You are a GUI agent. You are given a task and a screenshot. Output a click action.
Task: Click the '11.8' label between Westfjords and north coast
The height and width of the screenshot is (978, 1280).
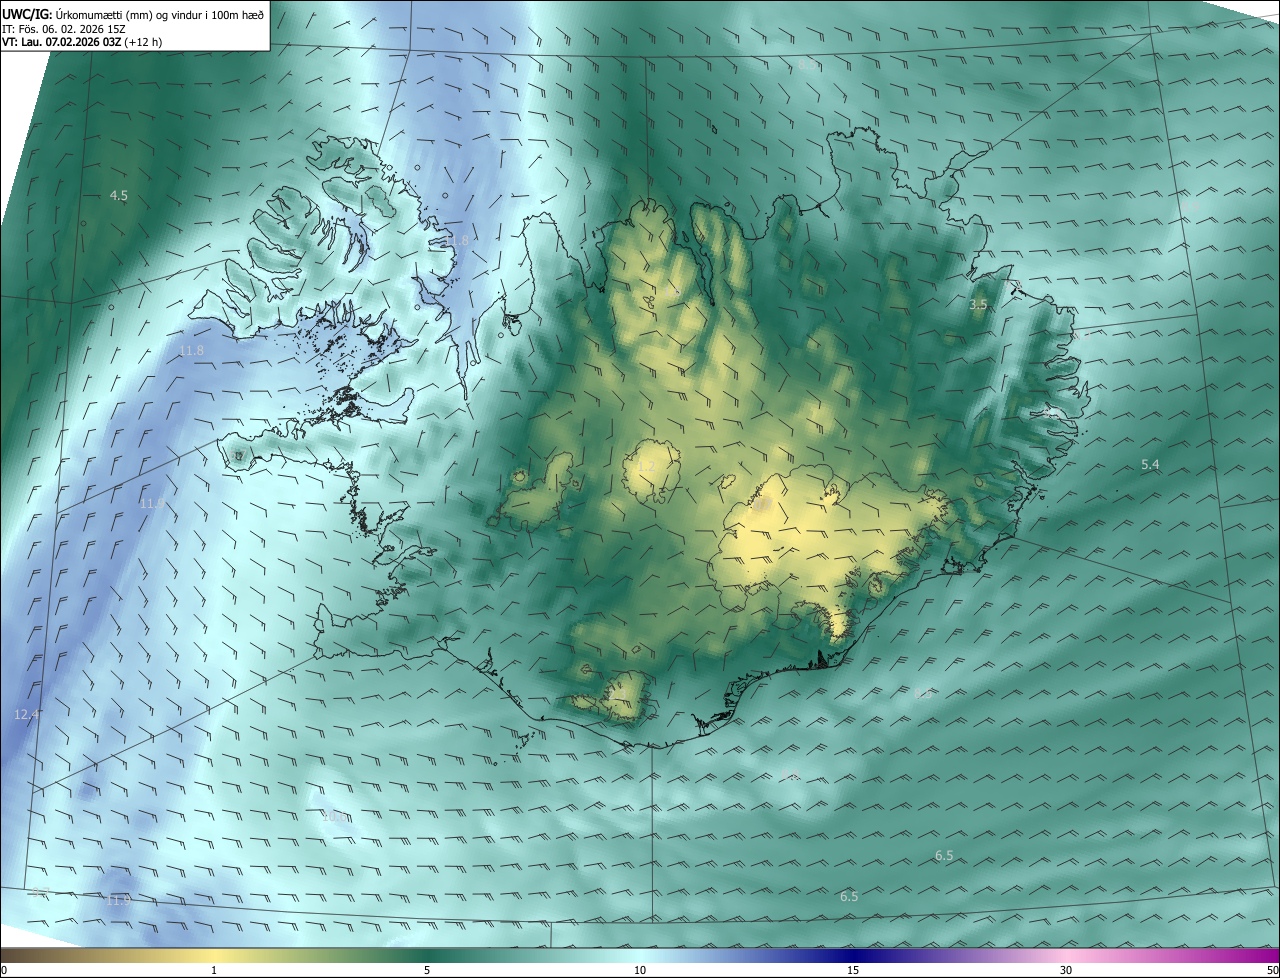point(456,241)
